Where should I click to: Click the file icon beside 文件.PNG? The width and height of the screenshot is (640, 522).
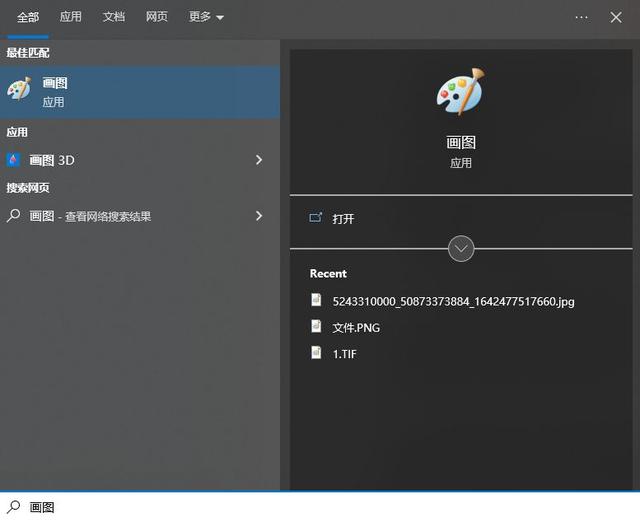[316, 326]
